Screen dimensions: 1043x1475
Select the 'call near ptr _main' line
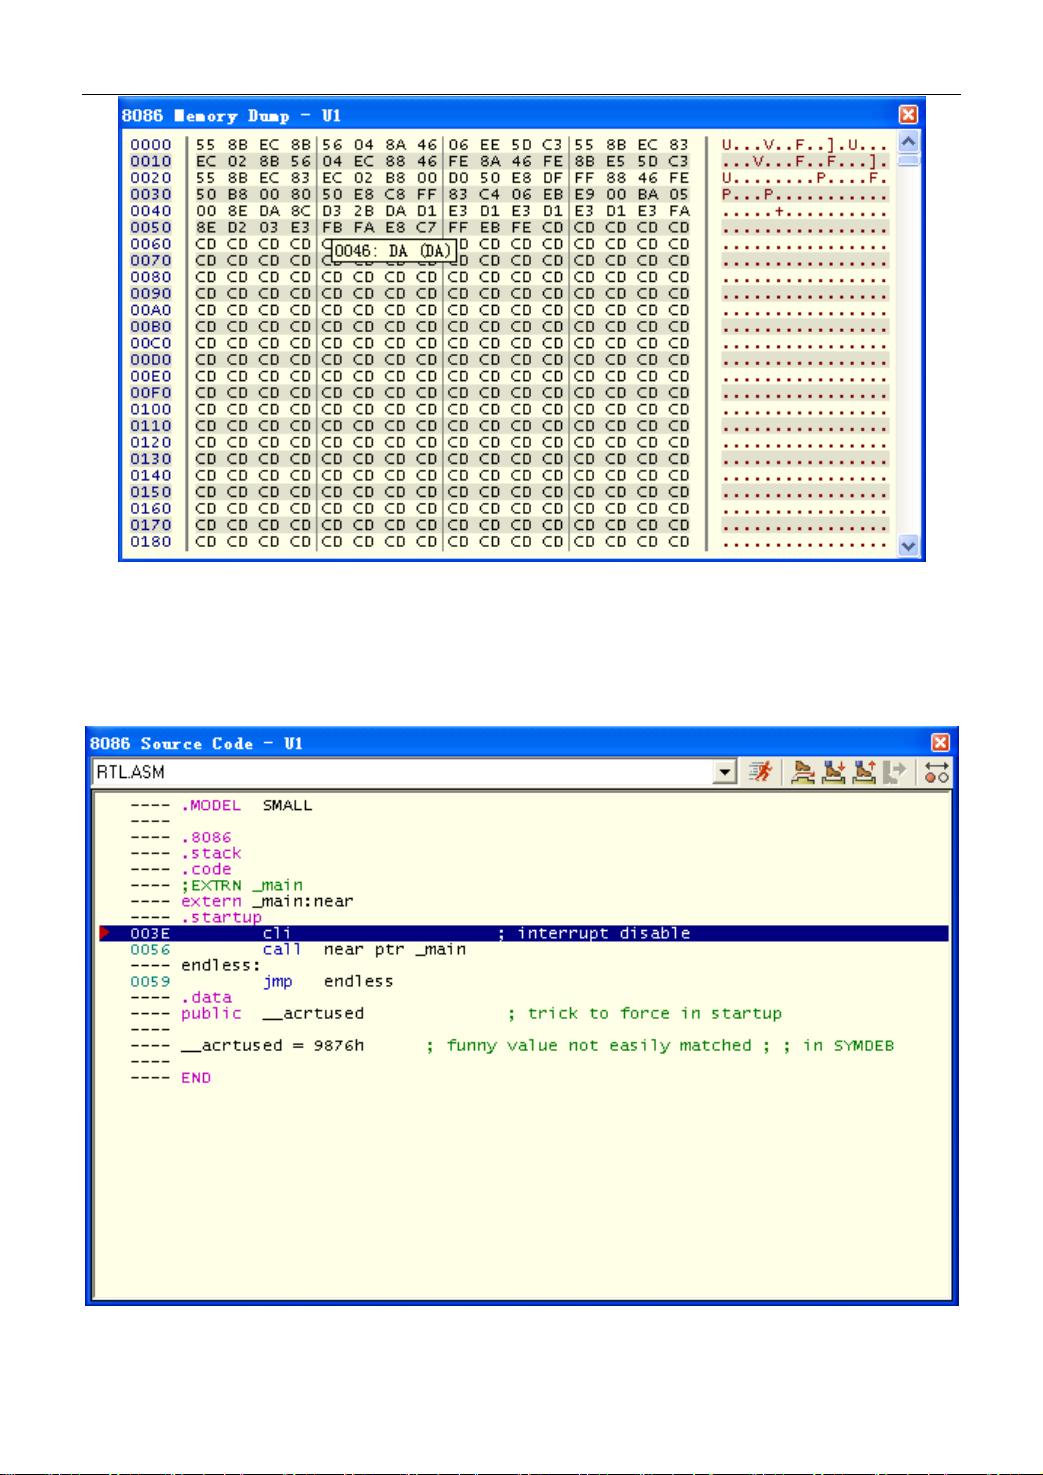click(364, 949)
